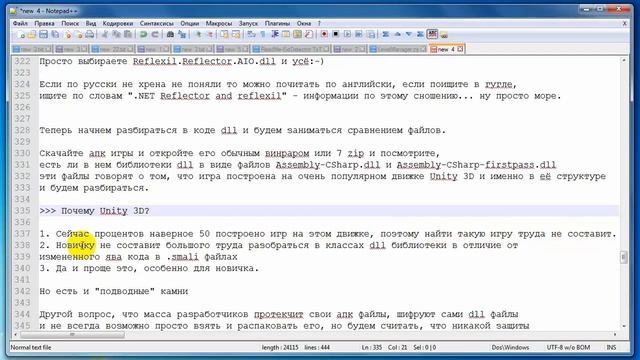Click the word 'протекчит' on line 344
Screen dimensions: 640x360
pyautogui.click(x=279, y=314)
